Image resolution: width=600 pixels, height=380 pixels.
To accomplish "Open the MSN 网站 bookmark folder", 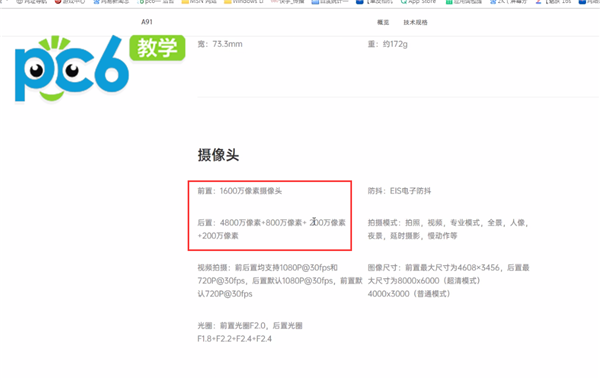I will click(x=199, y=2).
